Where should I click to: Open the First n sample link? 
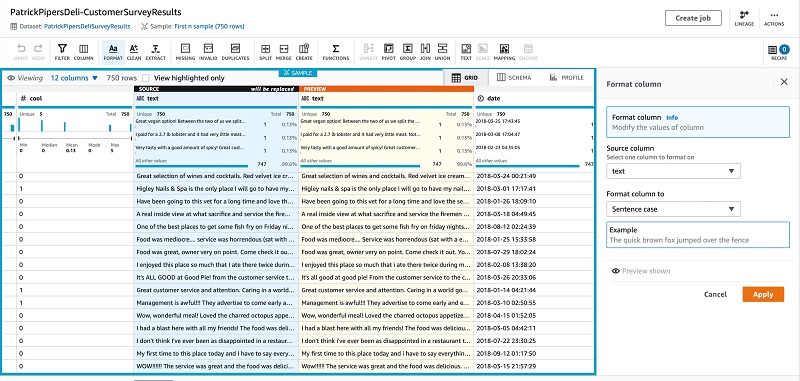click(x=210, y=26)
